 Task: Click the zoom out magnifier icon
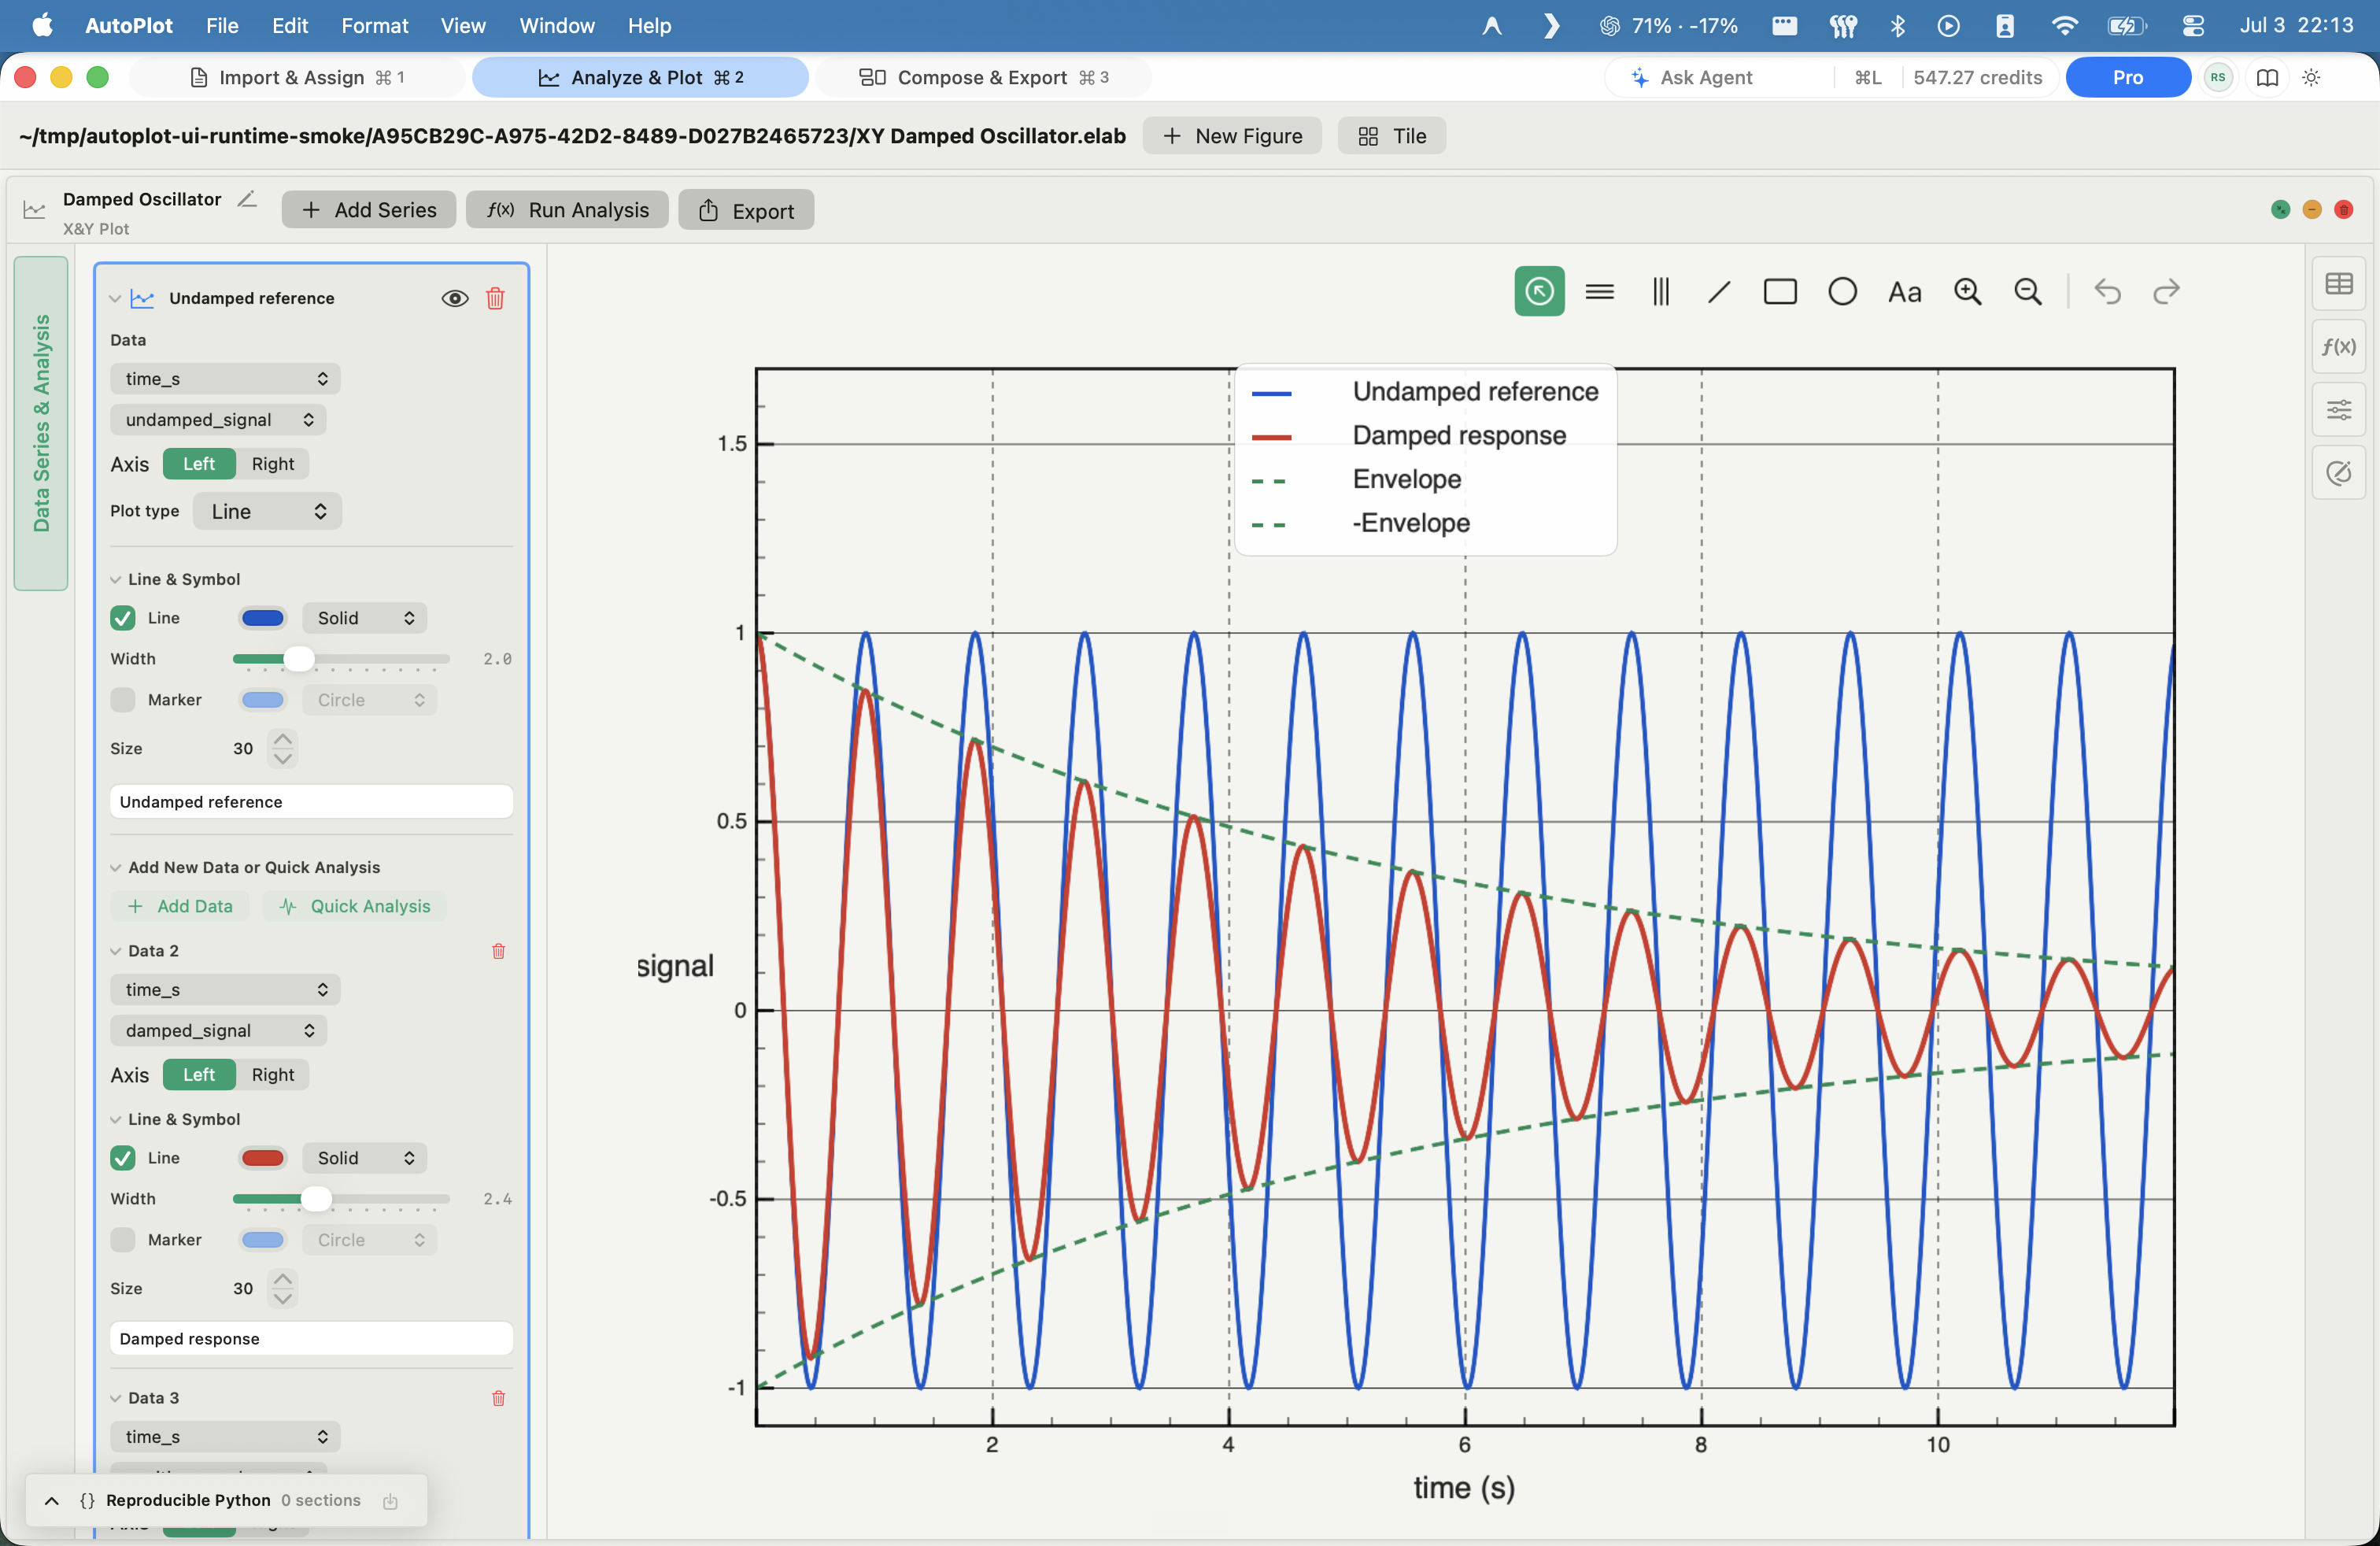(2027, 291)
